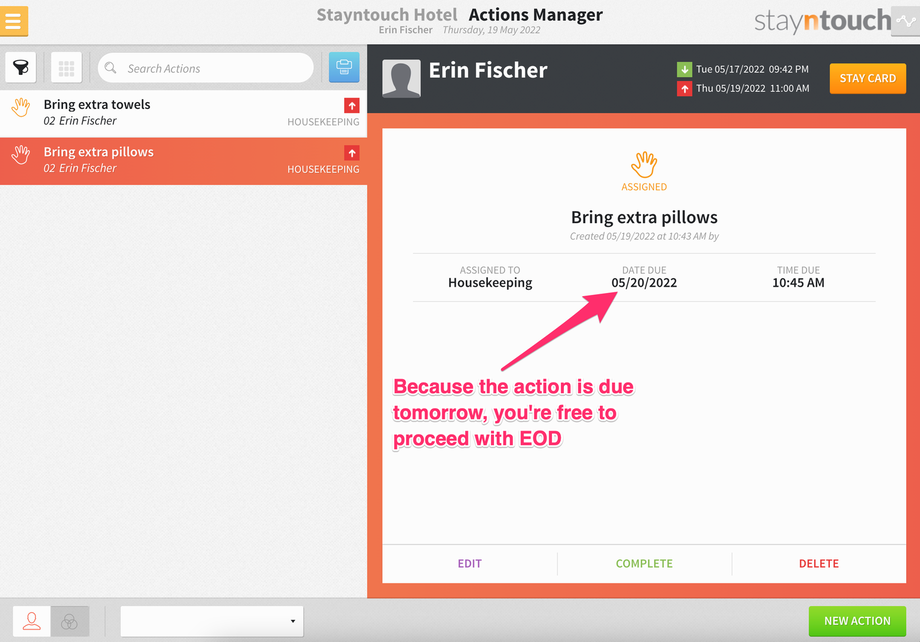Click Housekeeping label on towels row
The width and height of the screenshot is (920, 642).
(x=323, y=122)
